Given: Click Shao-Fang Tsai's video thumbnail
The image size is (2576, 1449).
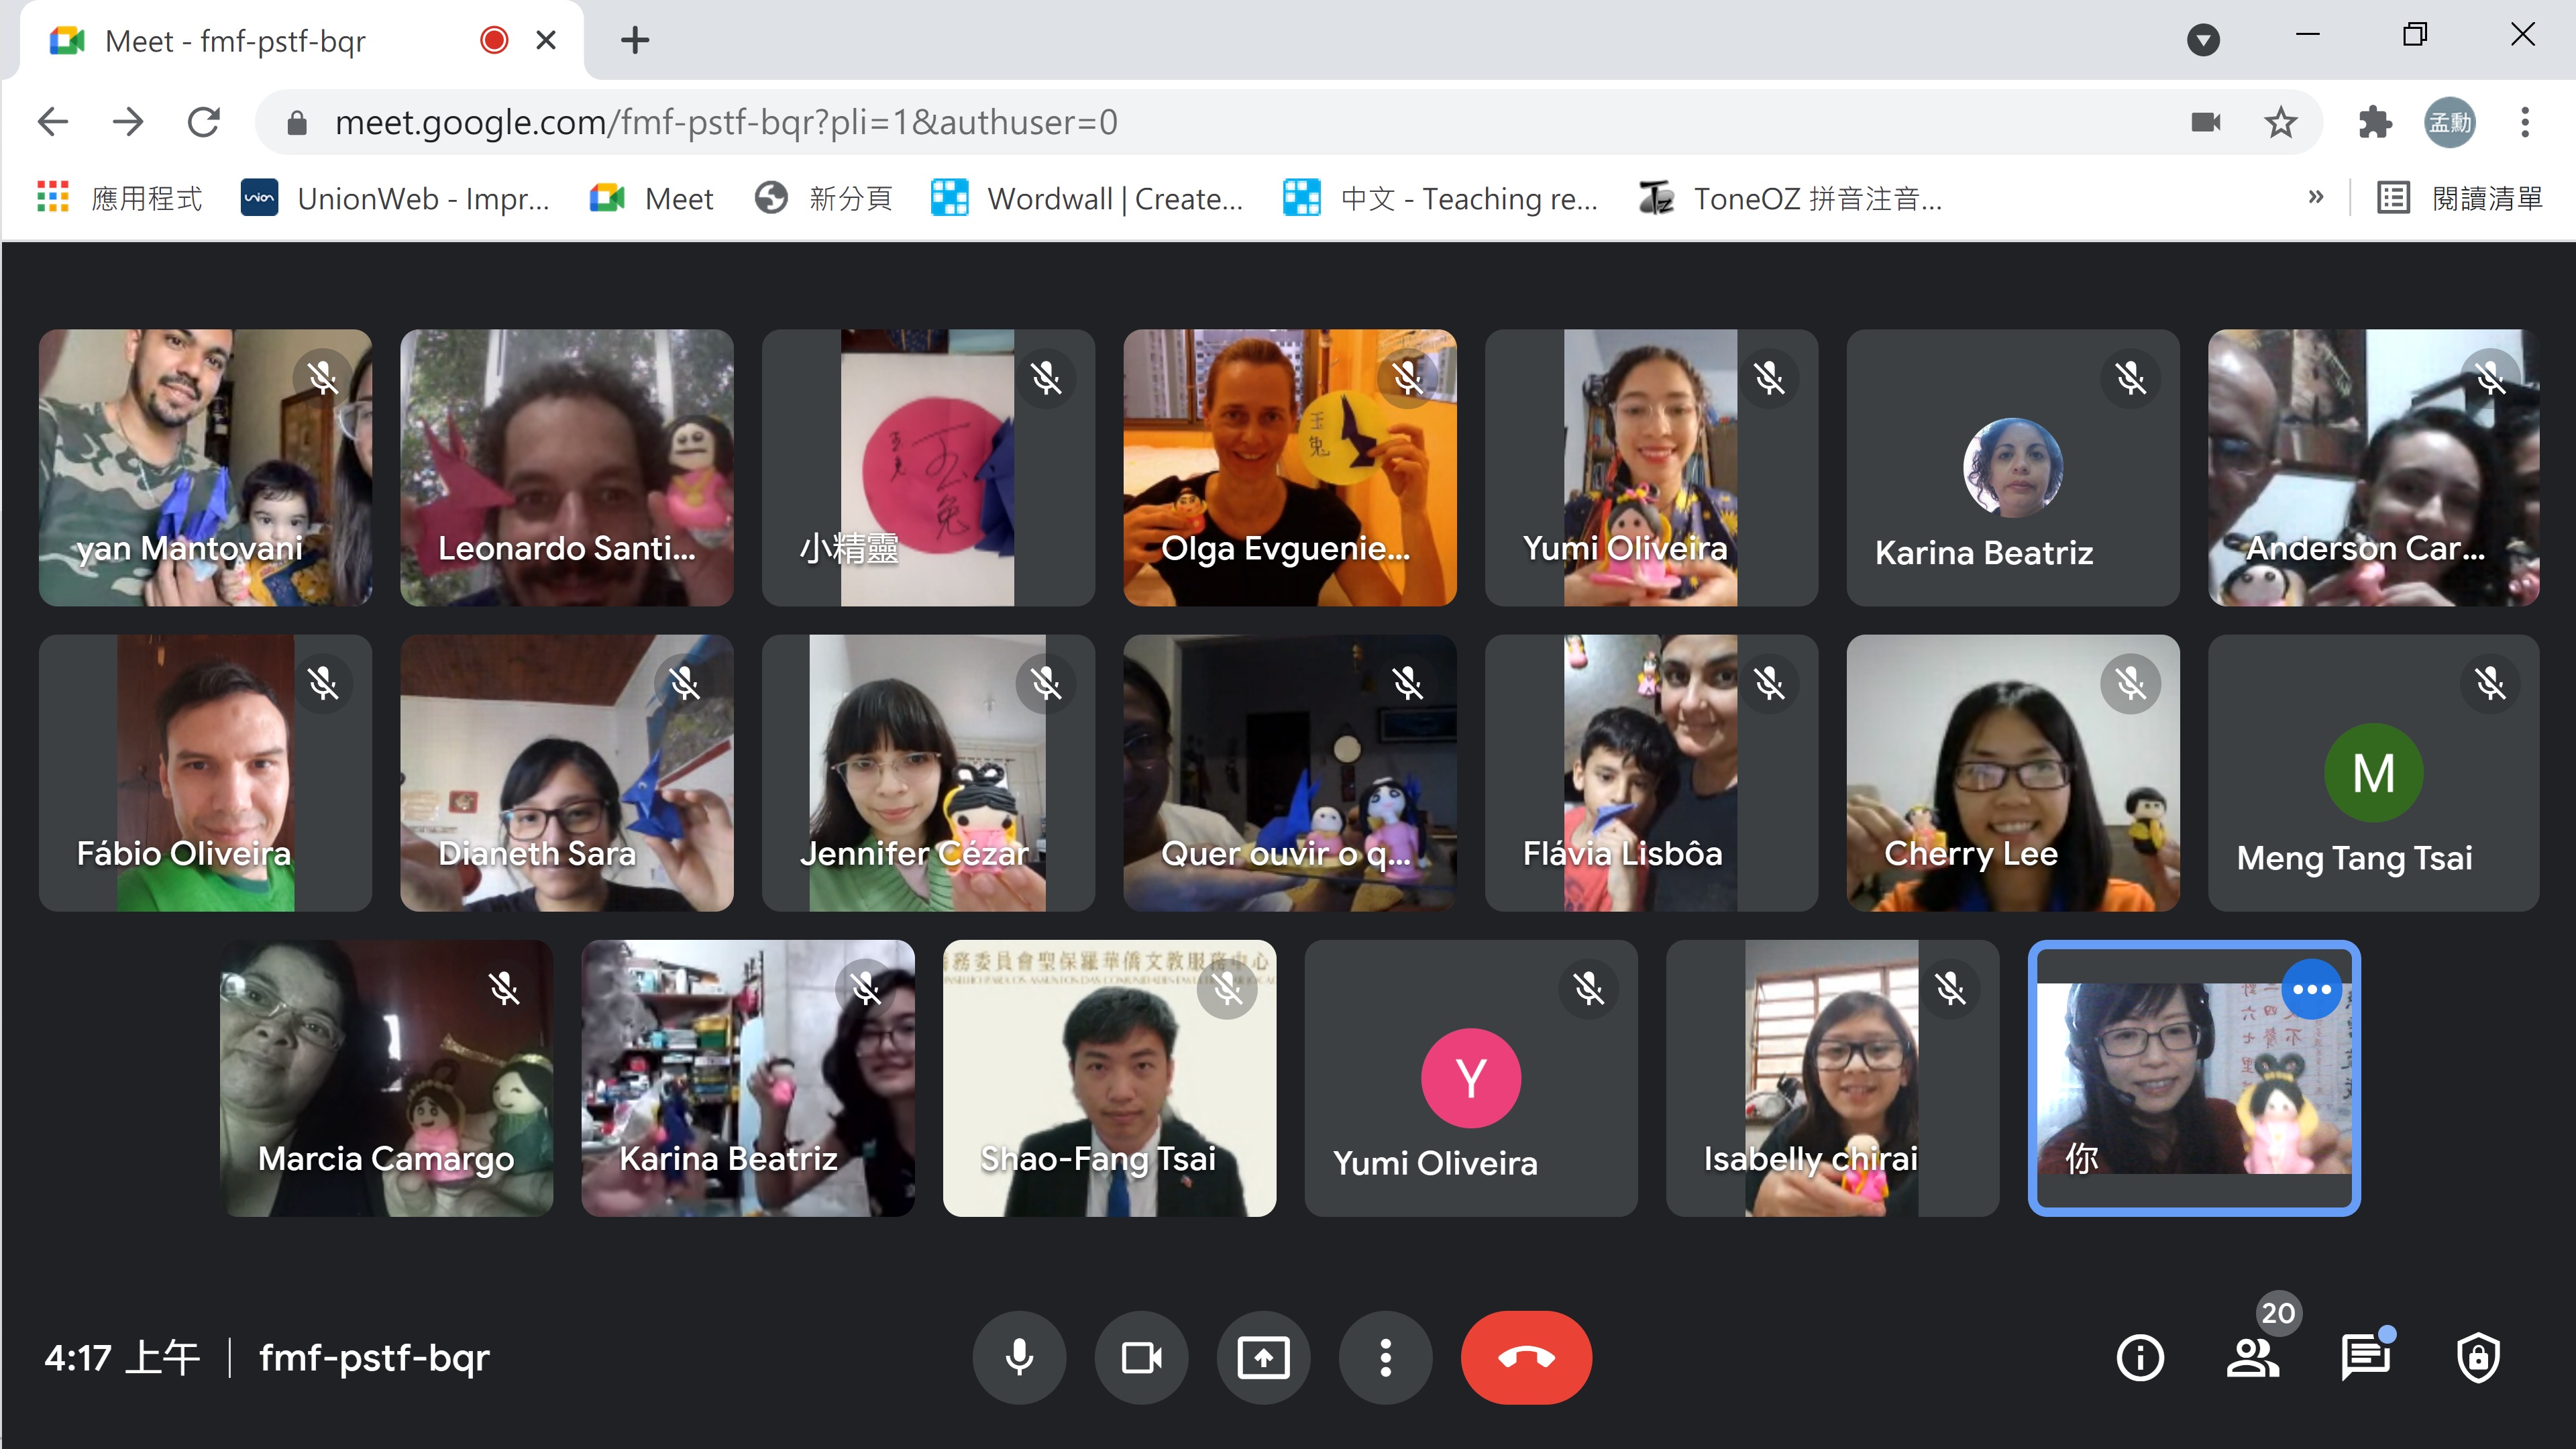Looking at the screenshot, I should coord(1109,1077).
